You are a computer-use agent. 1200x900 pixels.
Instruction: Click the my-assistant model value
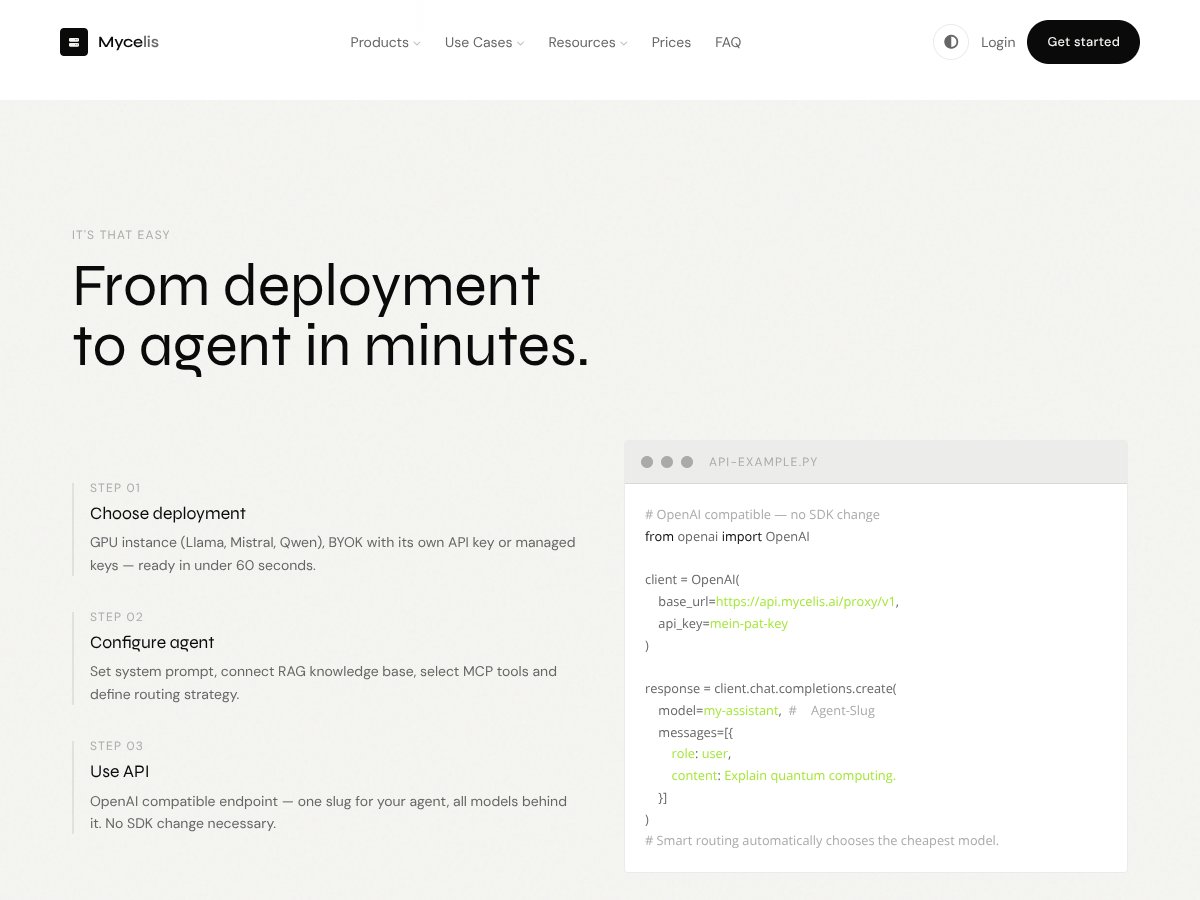741,710
